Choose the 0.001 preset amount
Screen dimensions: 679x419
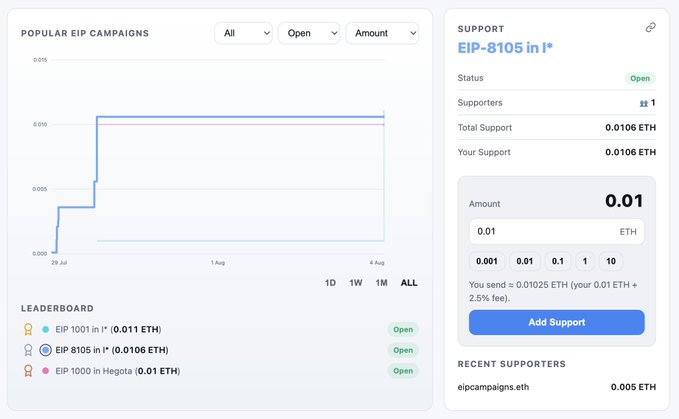[487, 261]
